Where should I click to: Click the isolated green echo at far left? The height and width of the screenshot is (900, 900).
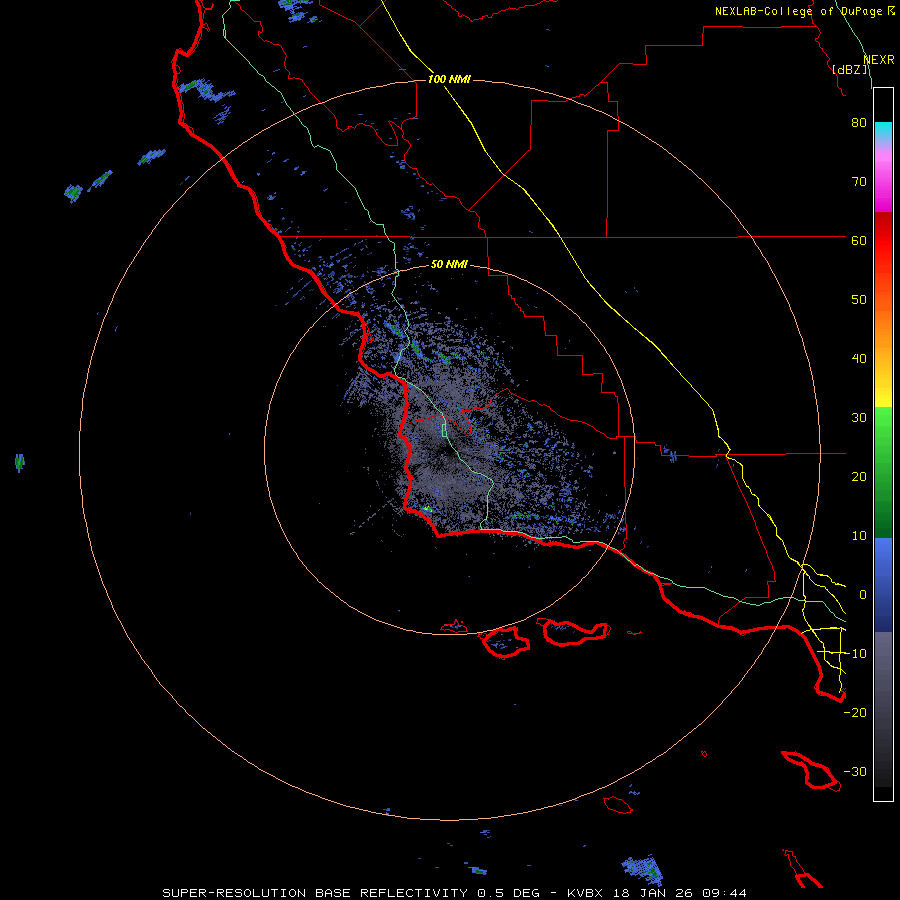(x=20, y=462)
